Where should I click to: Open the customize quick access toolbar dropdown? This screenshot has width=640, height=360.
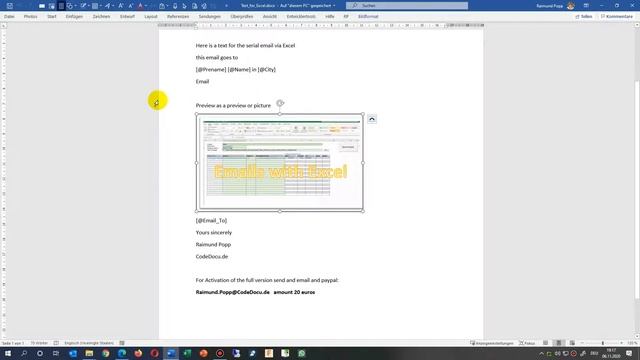pos(227,6)
